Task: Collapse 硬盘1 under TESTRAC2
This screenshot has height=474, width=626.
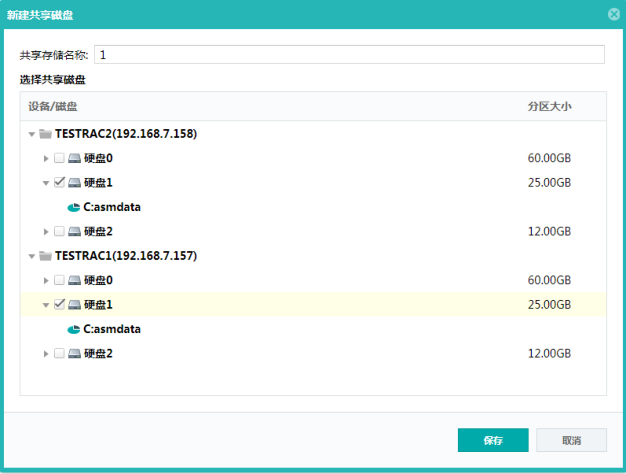Action: (x=46, y=183)
